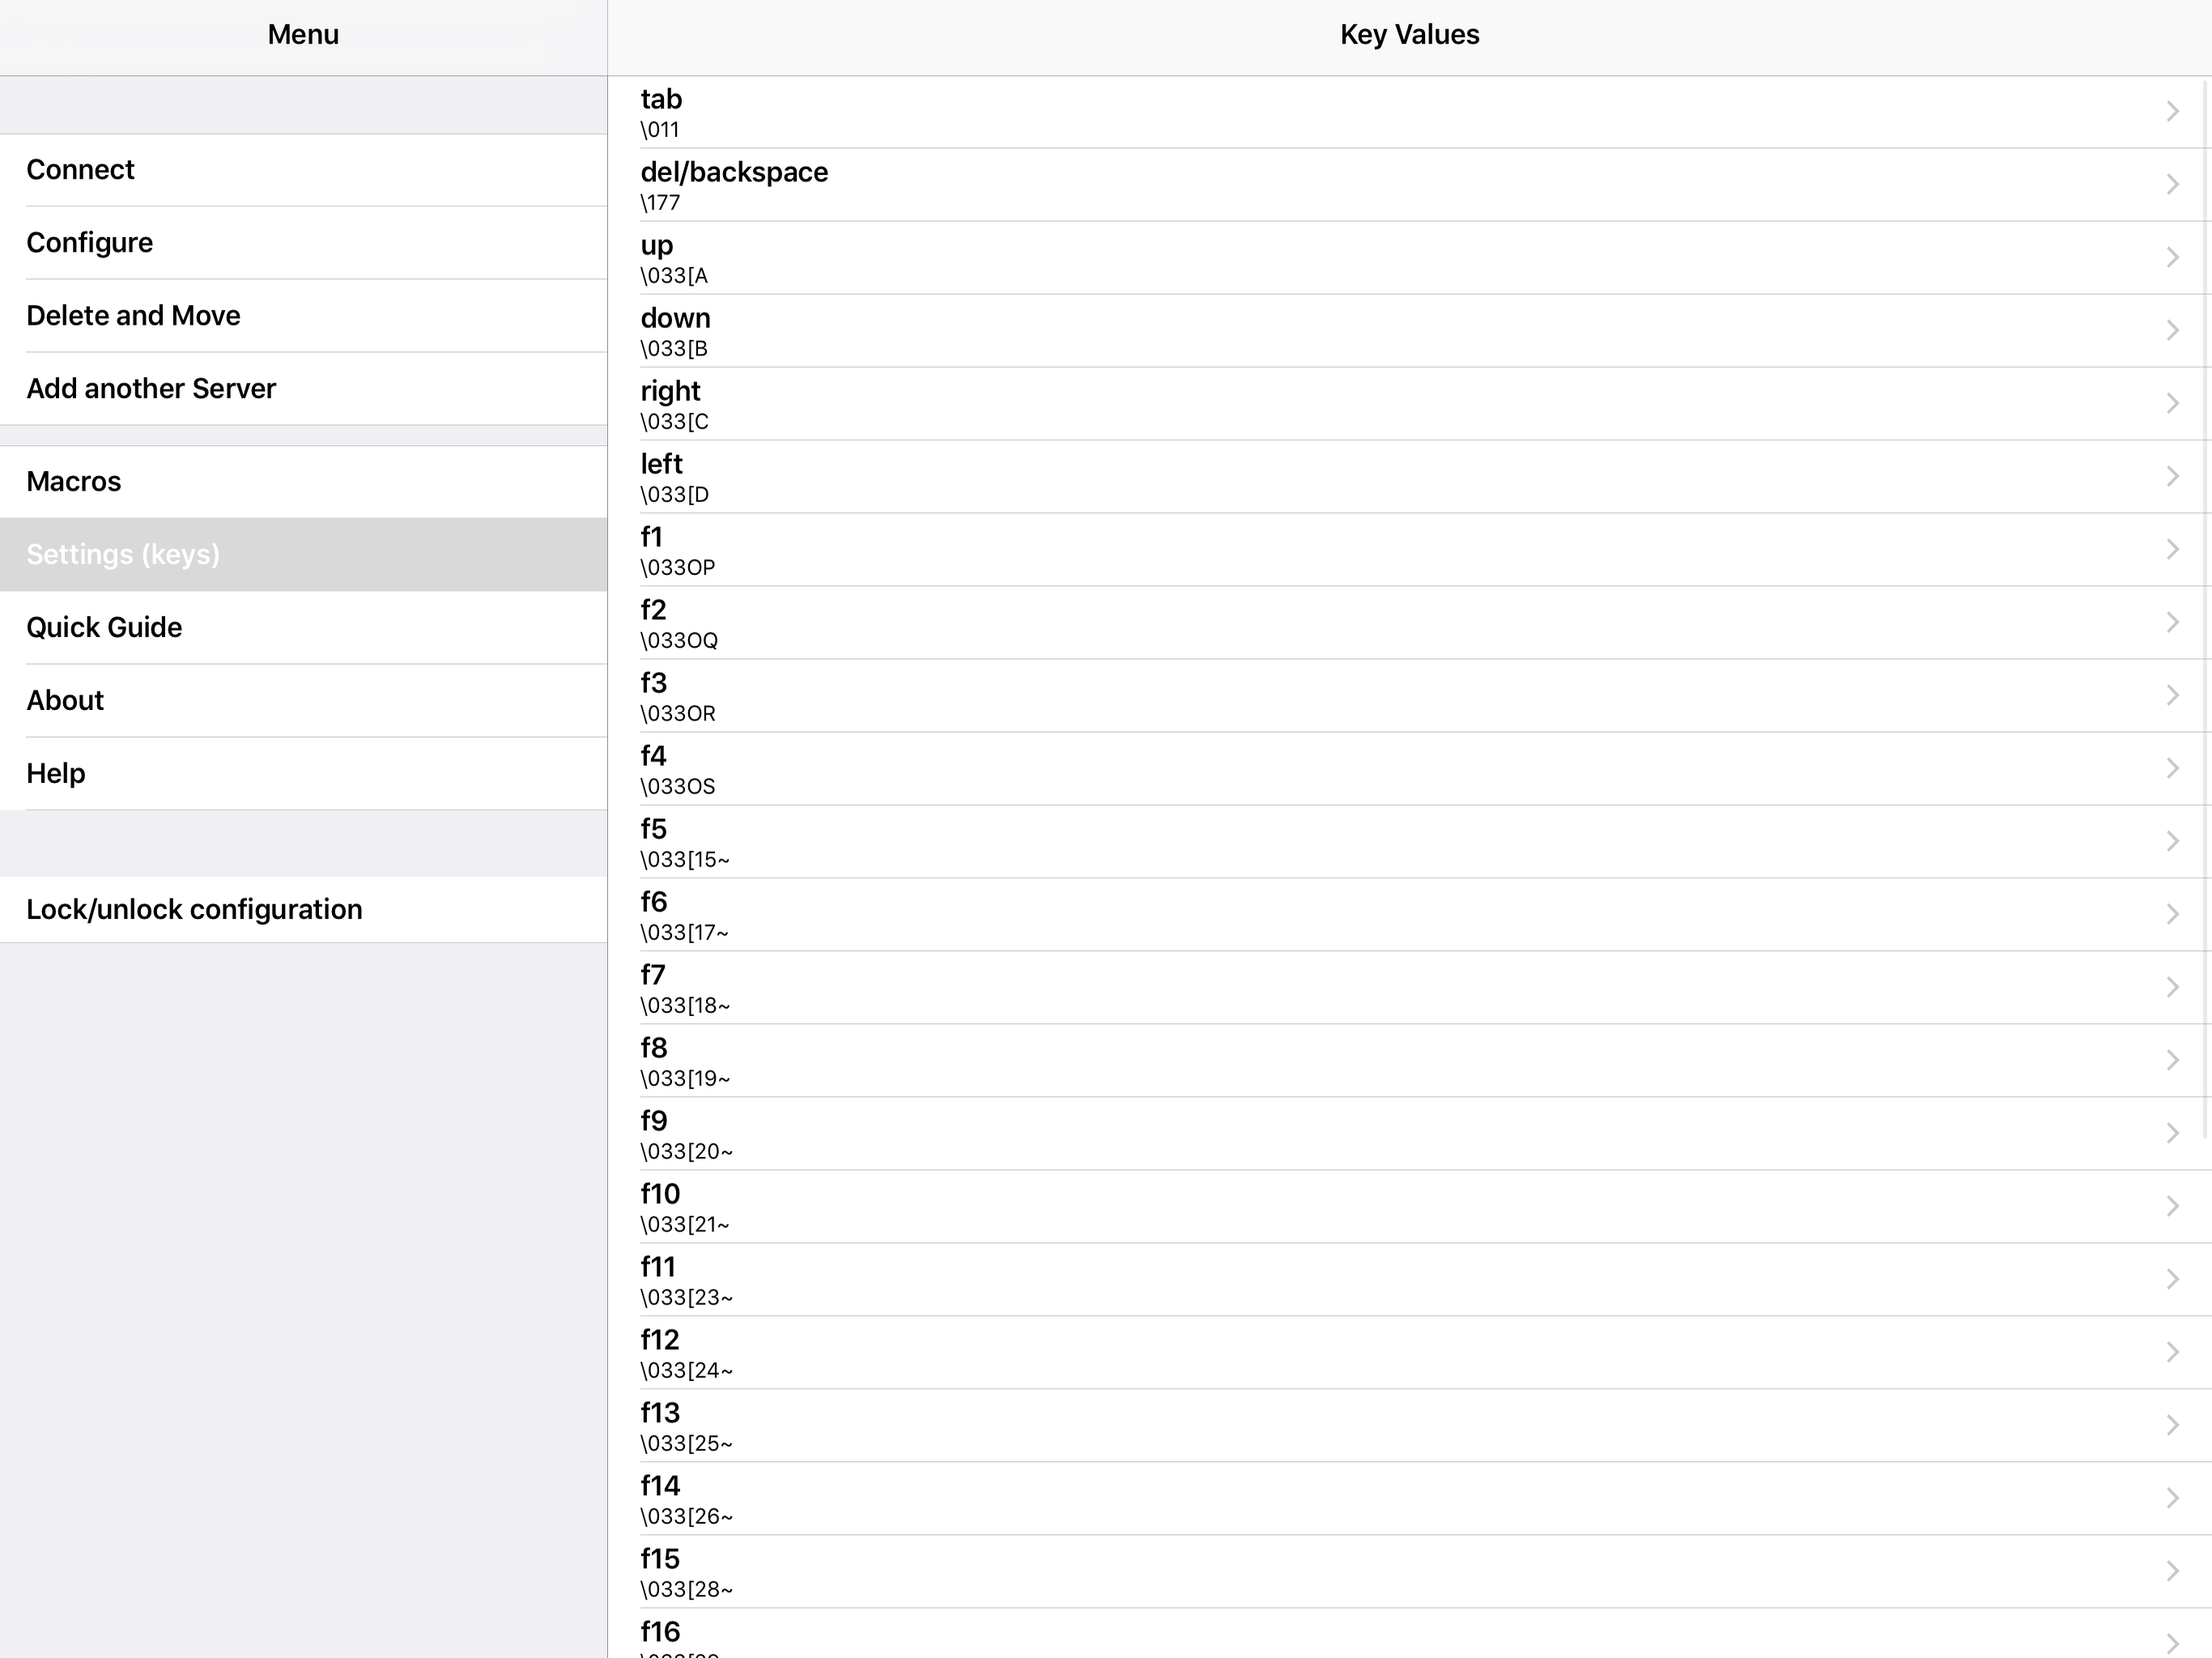Expand the del/backspace key row arrow
This screenshot has height=1658, width=2212.
(x=2172, y=185)
